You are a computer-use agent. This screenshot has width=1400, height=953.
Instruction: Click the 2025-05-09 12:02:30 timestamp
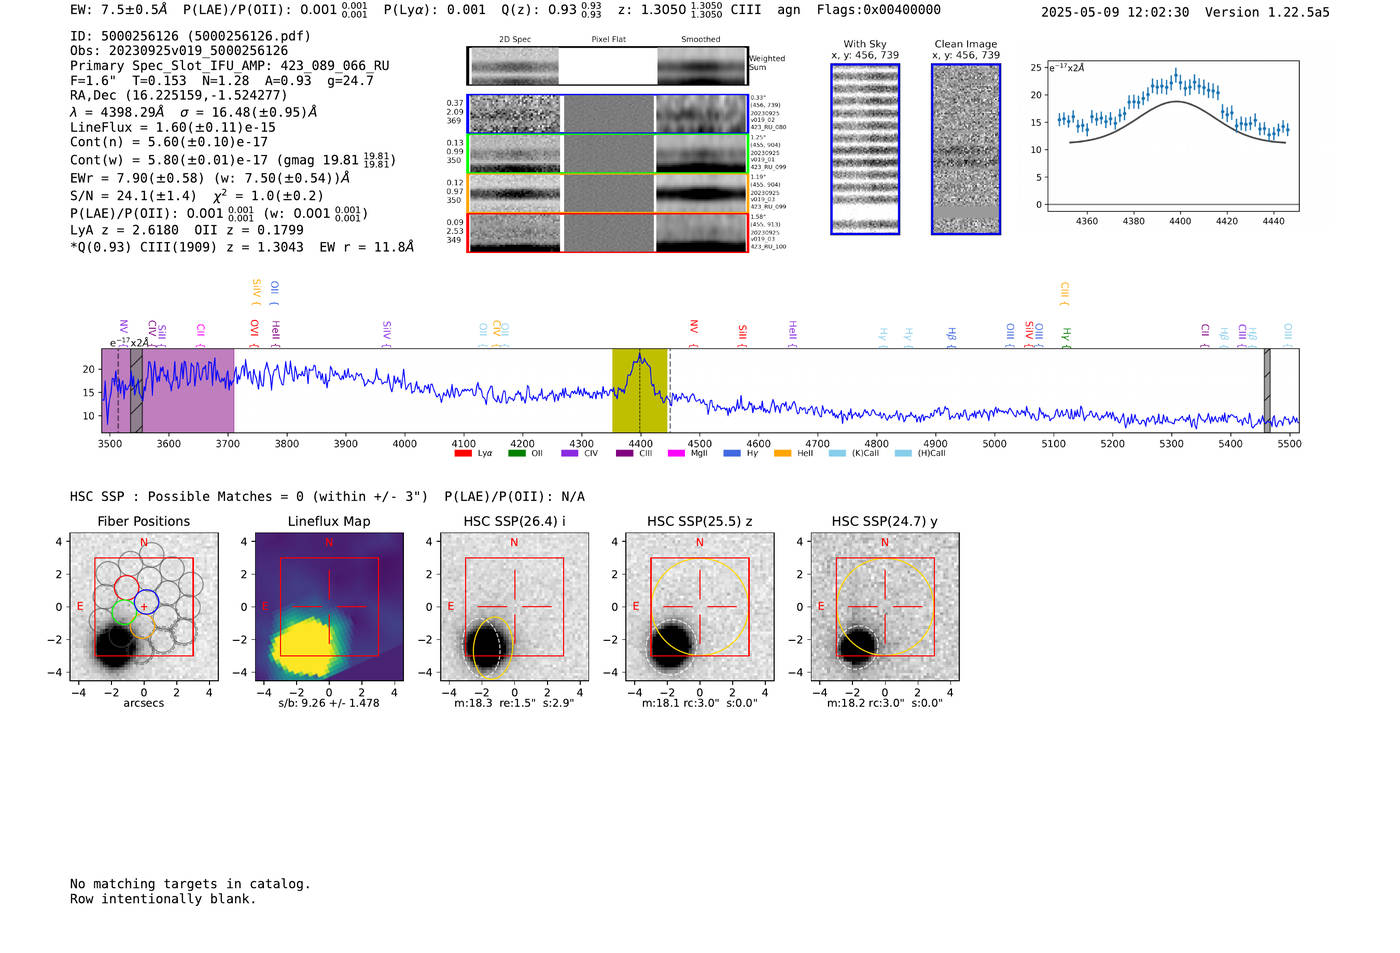(x=1115, y=13)
